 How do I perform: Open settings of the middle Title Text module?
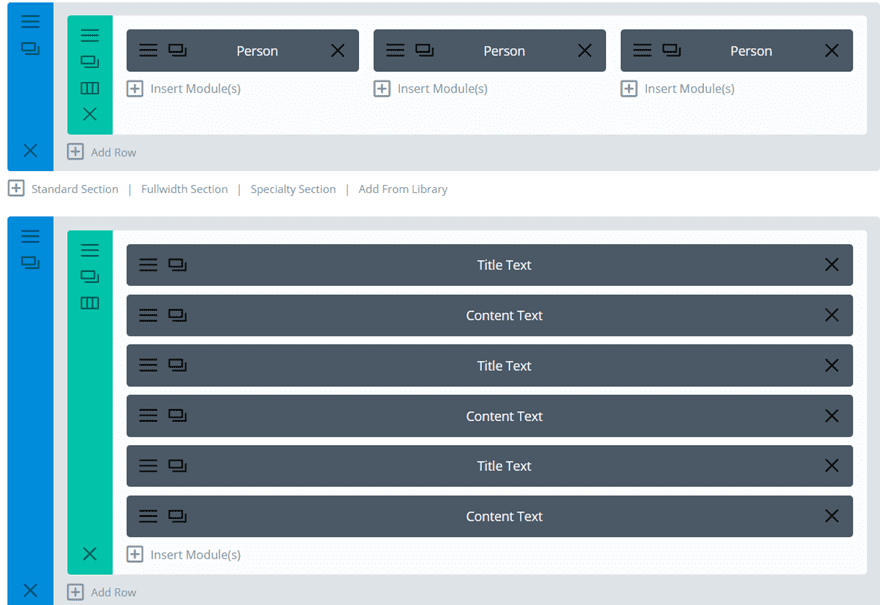[148, 365]
